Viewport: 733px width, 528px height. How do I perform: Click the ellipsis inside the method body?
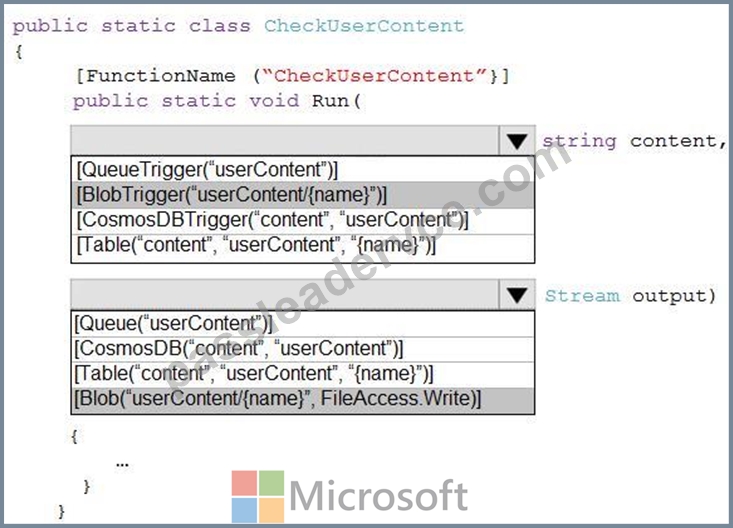122,465
